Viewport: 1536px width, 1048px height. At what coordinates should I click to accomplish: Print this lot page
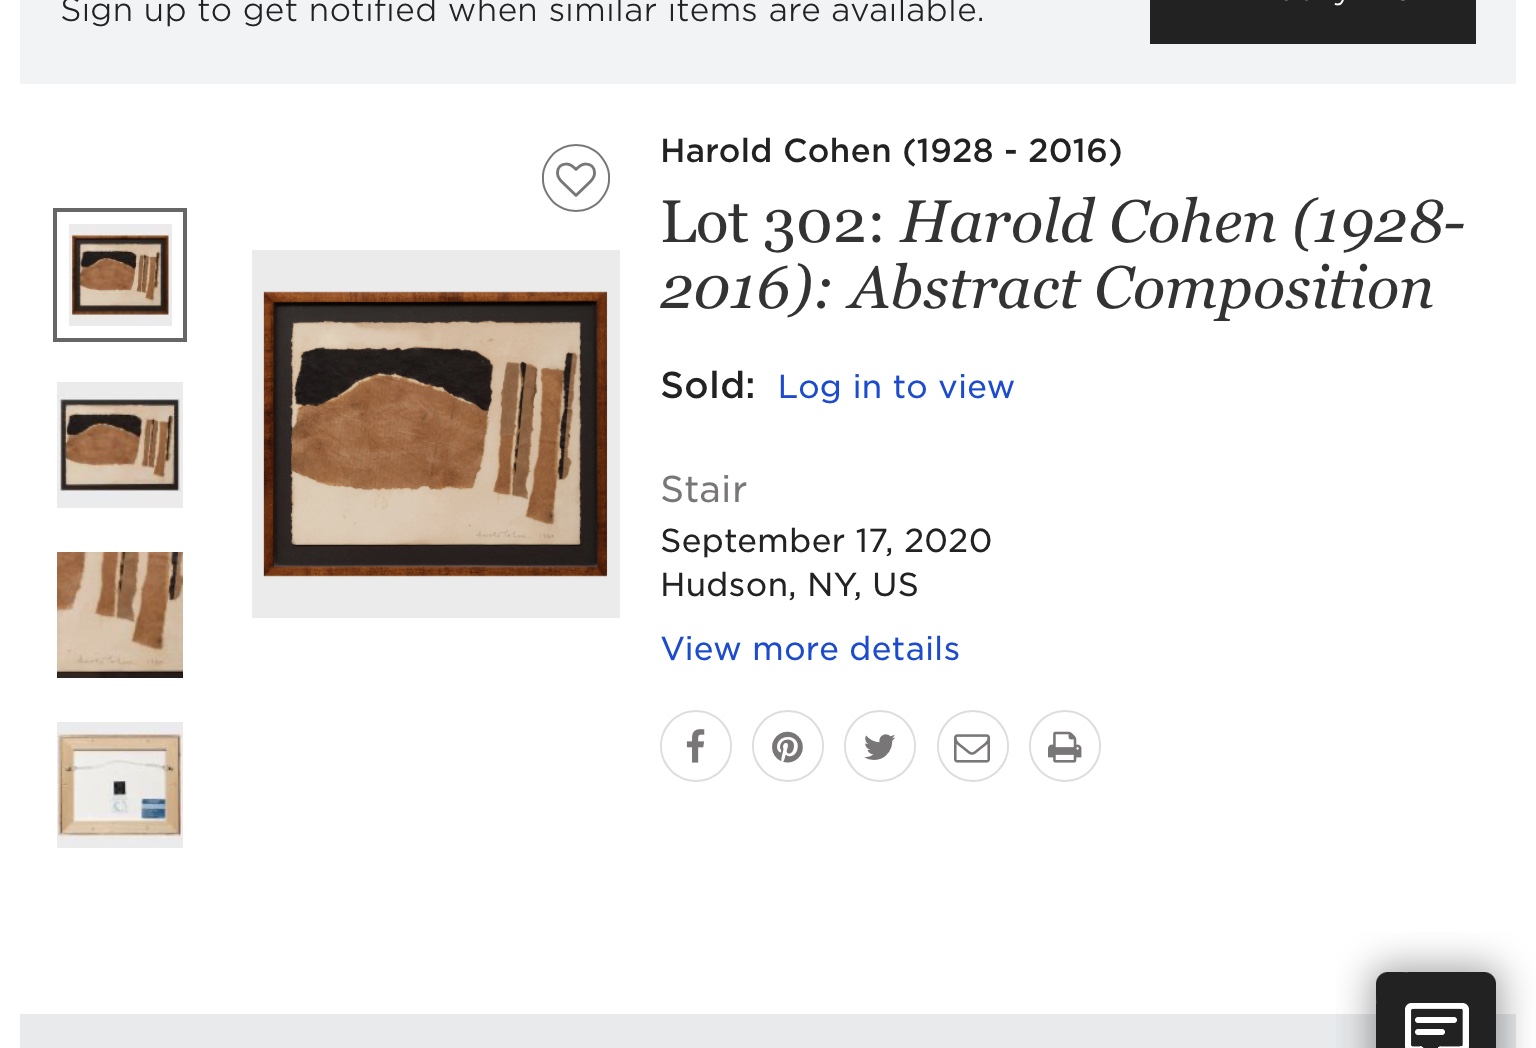pos(1064,746)
